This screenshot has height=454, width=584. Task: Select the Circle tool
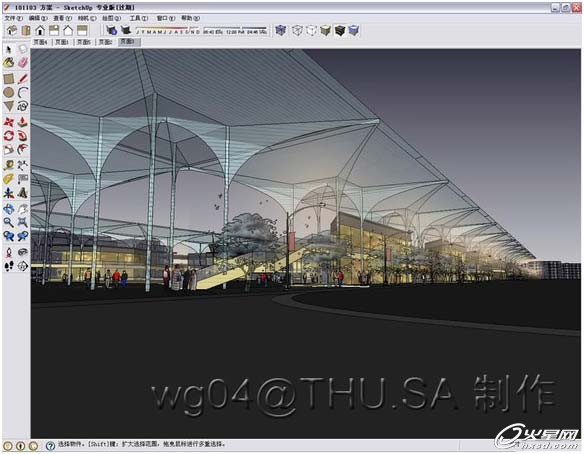9,92
